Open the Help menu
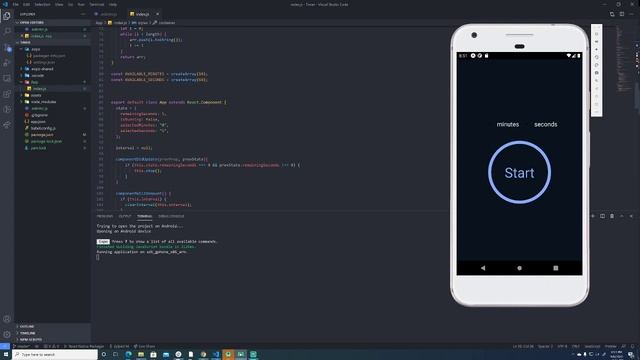Viewport: 640px width, 360px height. tap(113, 4)
